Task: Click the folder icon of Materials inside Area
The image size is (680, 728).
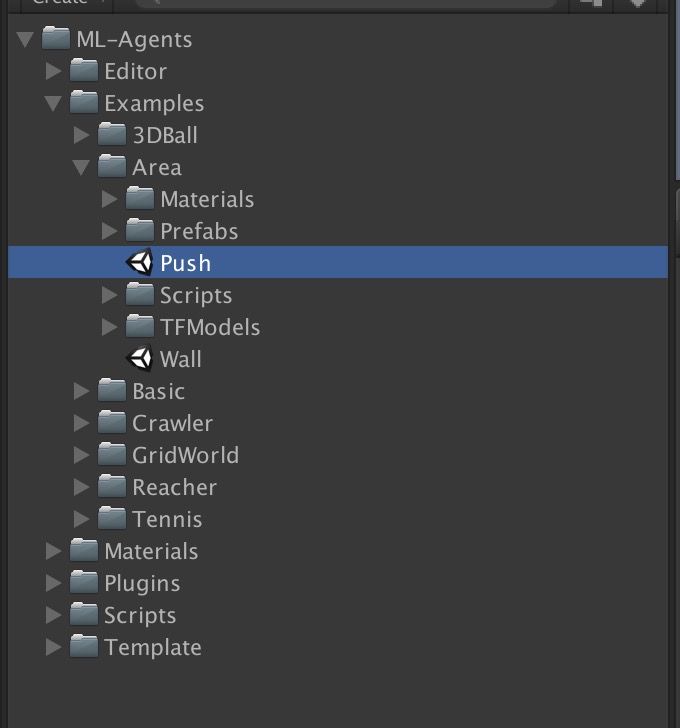Action: tap(140, 198)
